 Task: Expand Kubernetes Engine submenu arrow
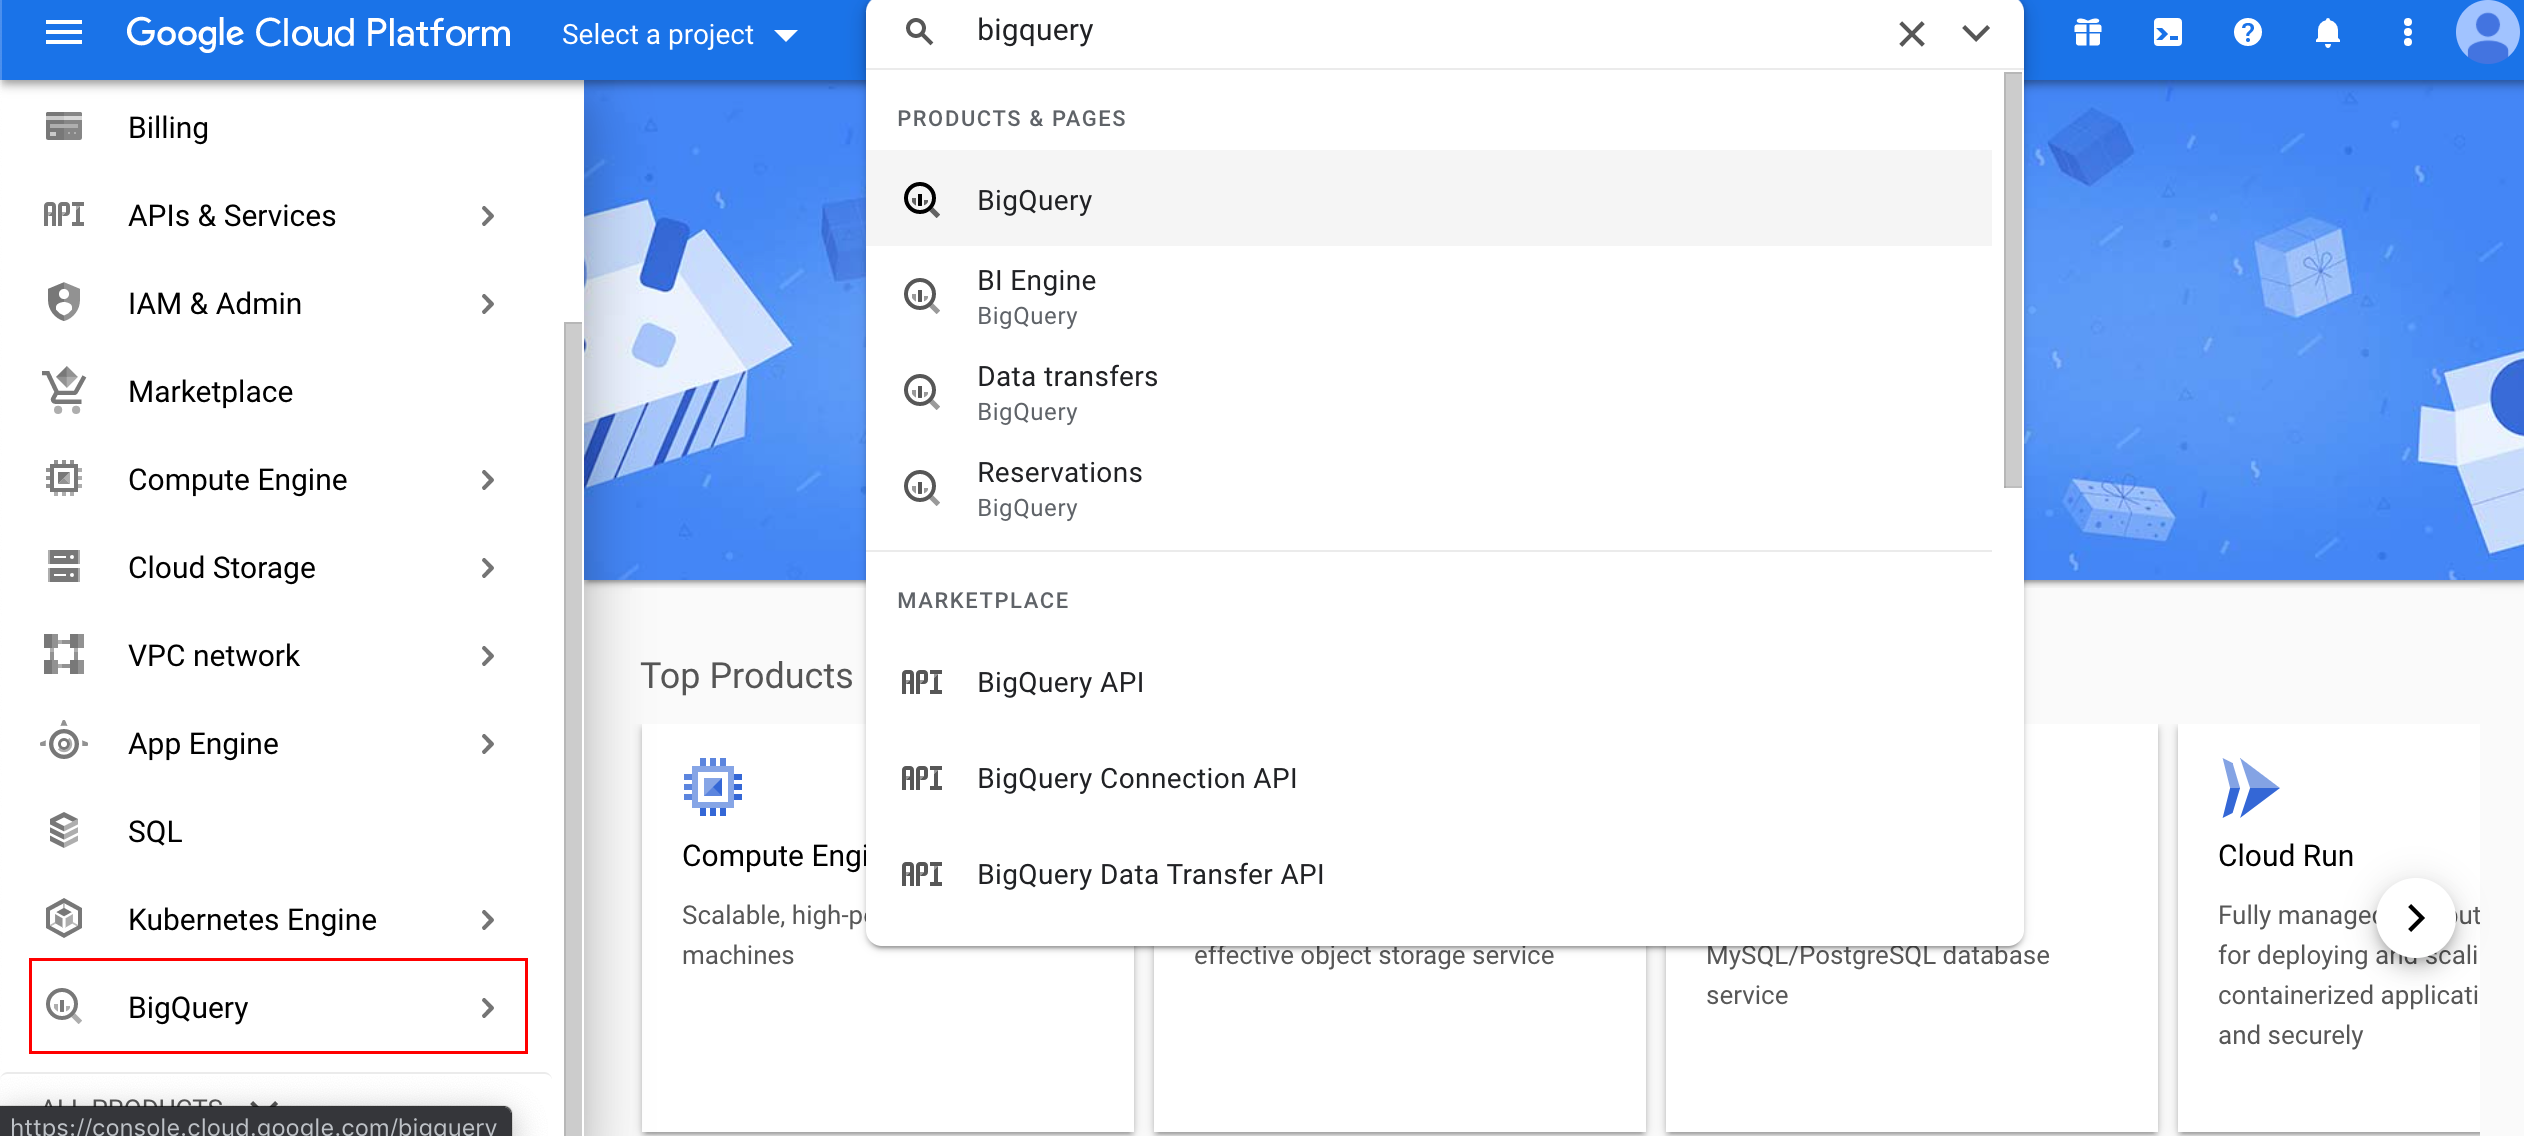point(487,919)
